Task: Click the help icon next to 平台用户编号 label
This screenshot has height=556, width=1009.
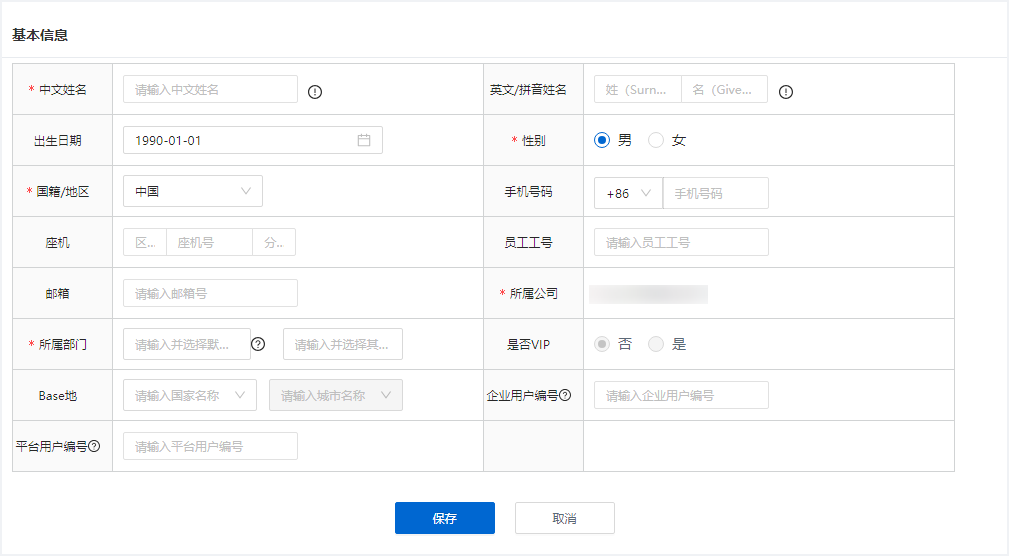Action: tap(94, 446)
